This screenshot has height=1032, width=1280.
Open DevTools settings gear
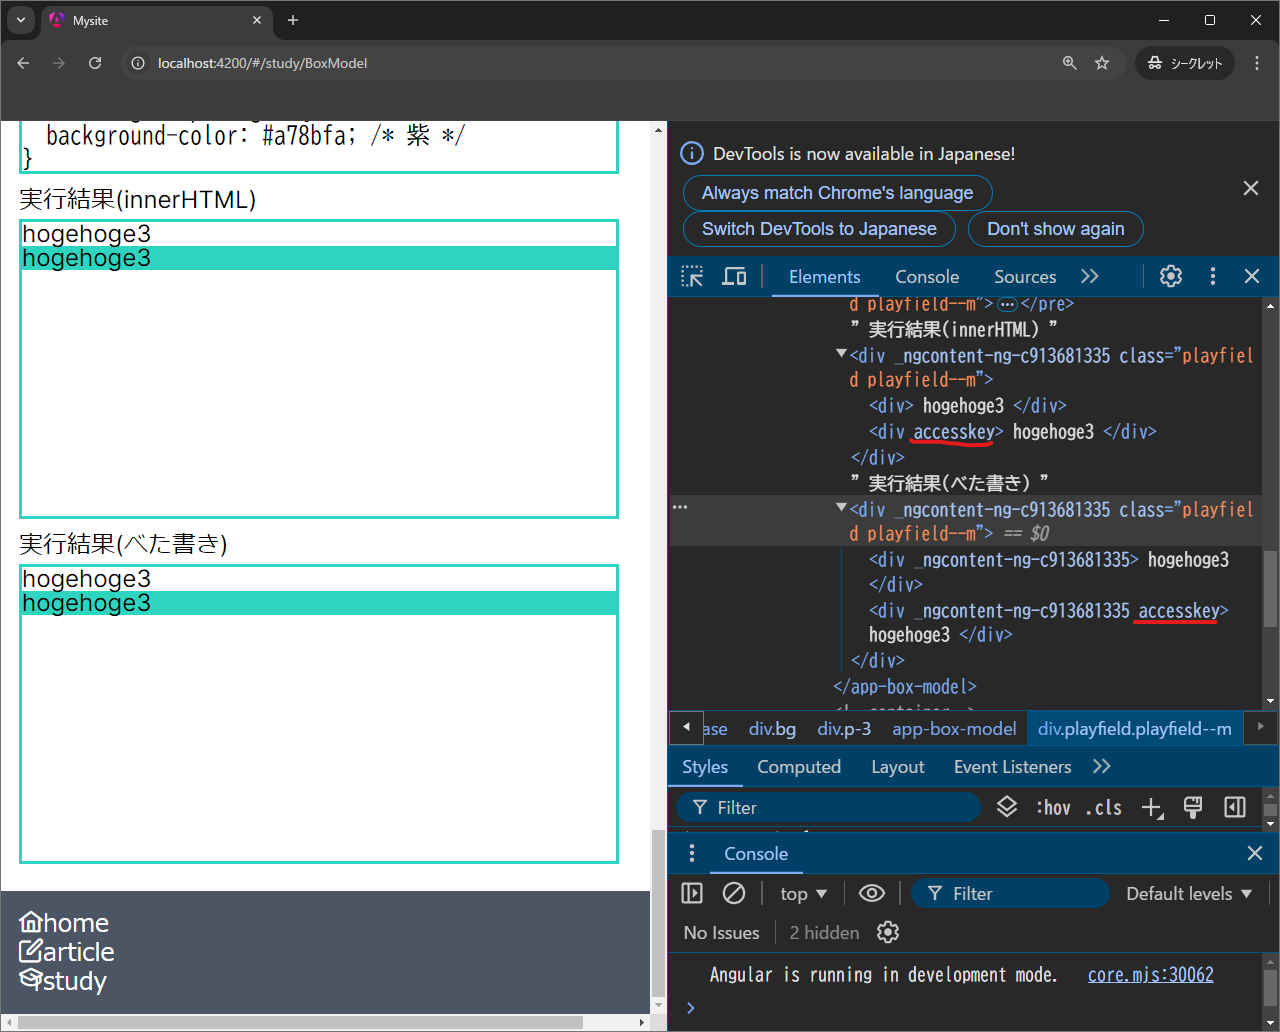(1170, 277)
